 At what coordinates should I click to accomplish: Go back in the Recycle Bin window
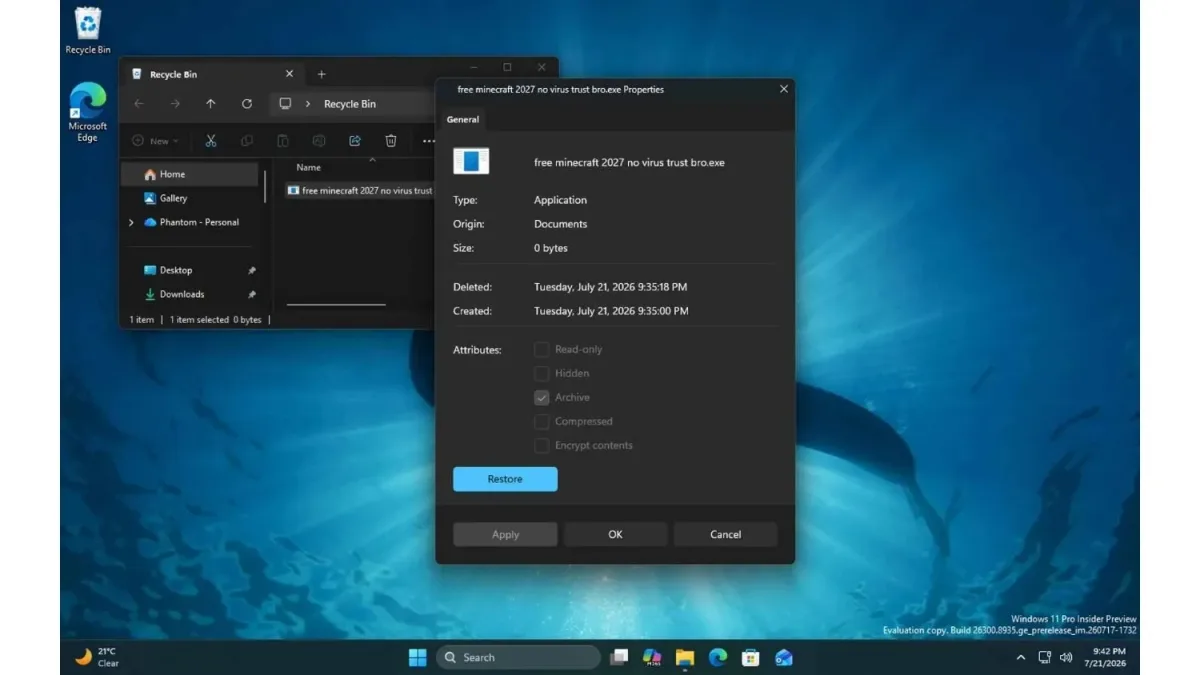(x=138, y=104)
